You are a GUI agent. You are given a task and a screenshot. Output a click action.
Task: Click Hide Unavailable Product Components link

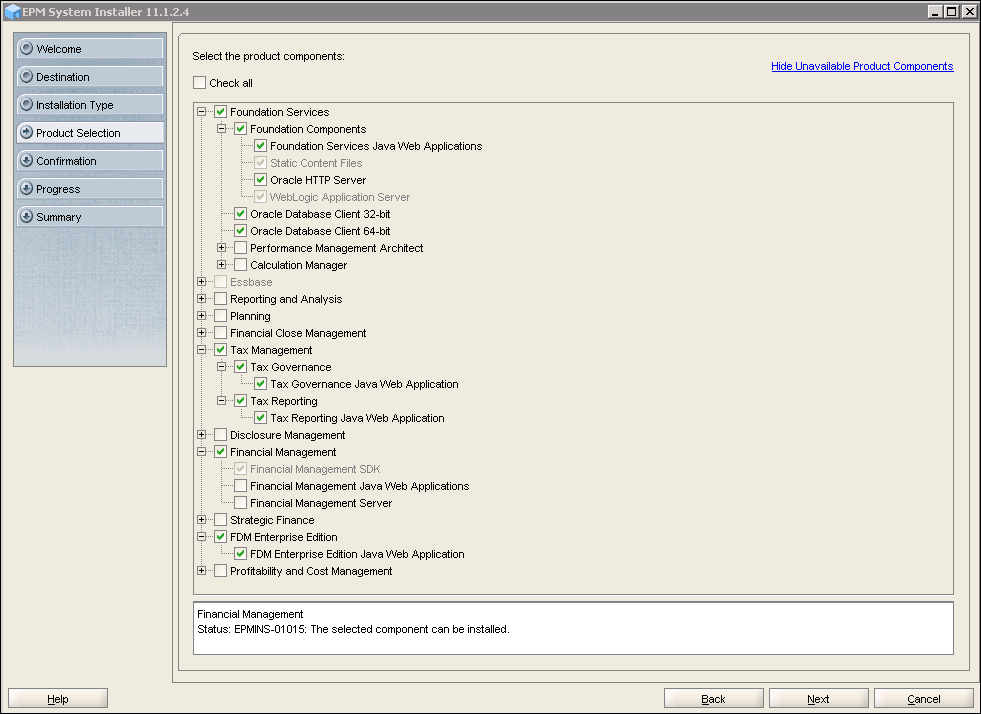[x=862, y=66]
